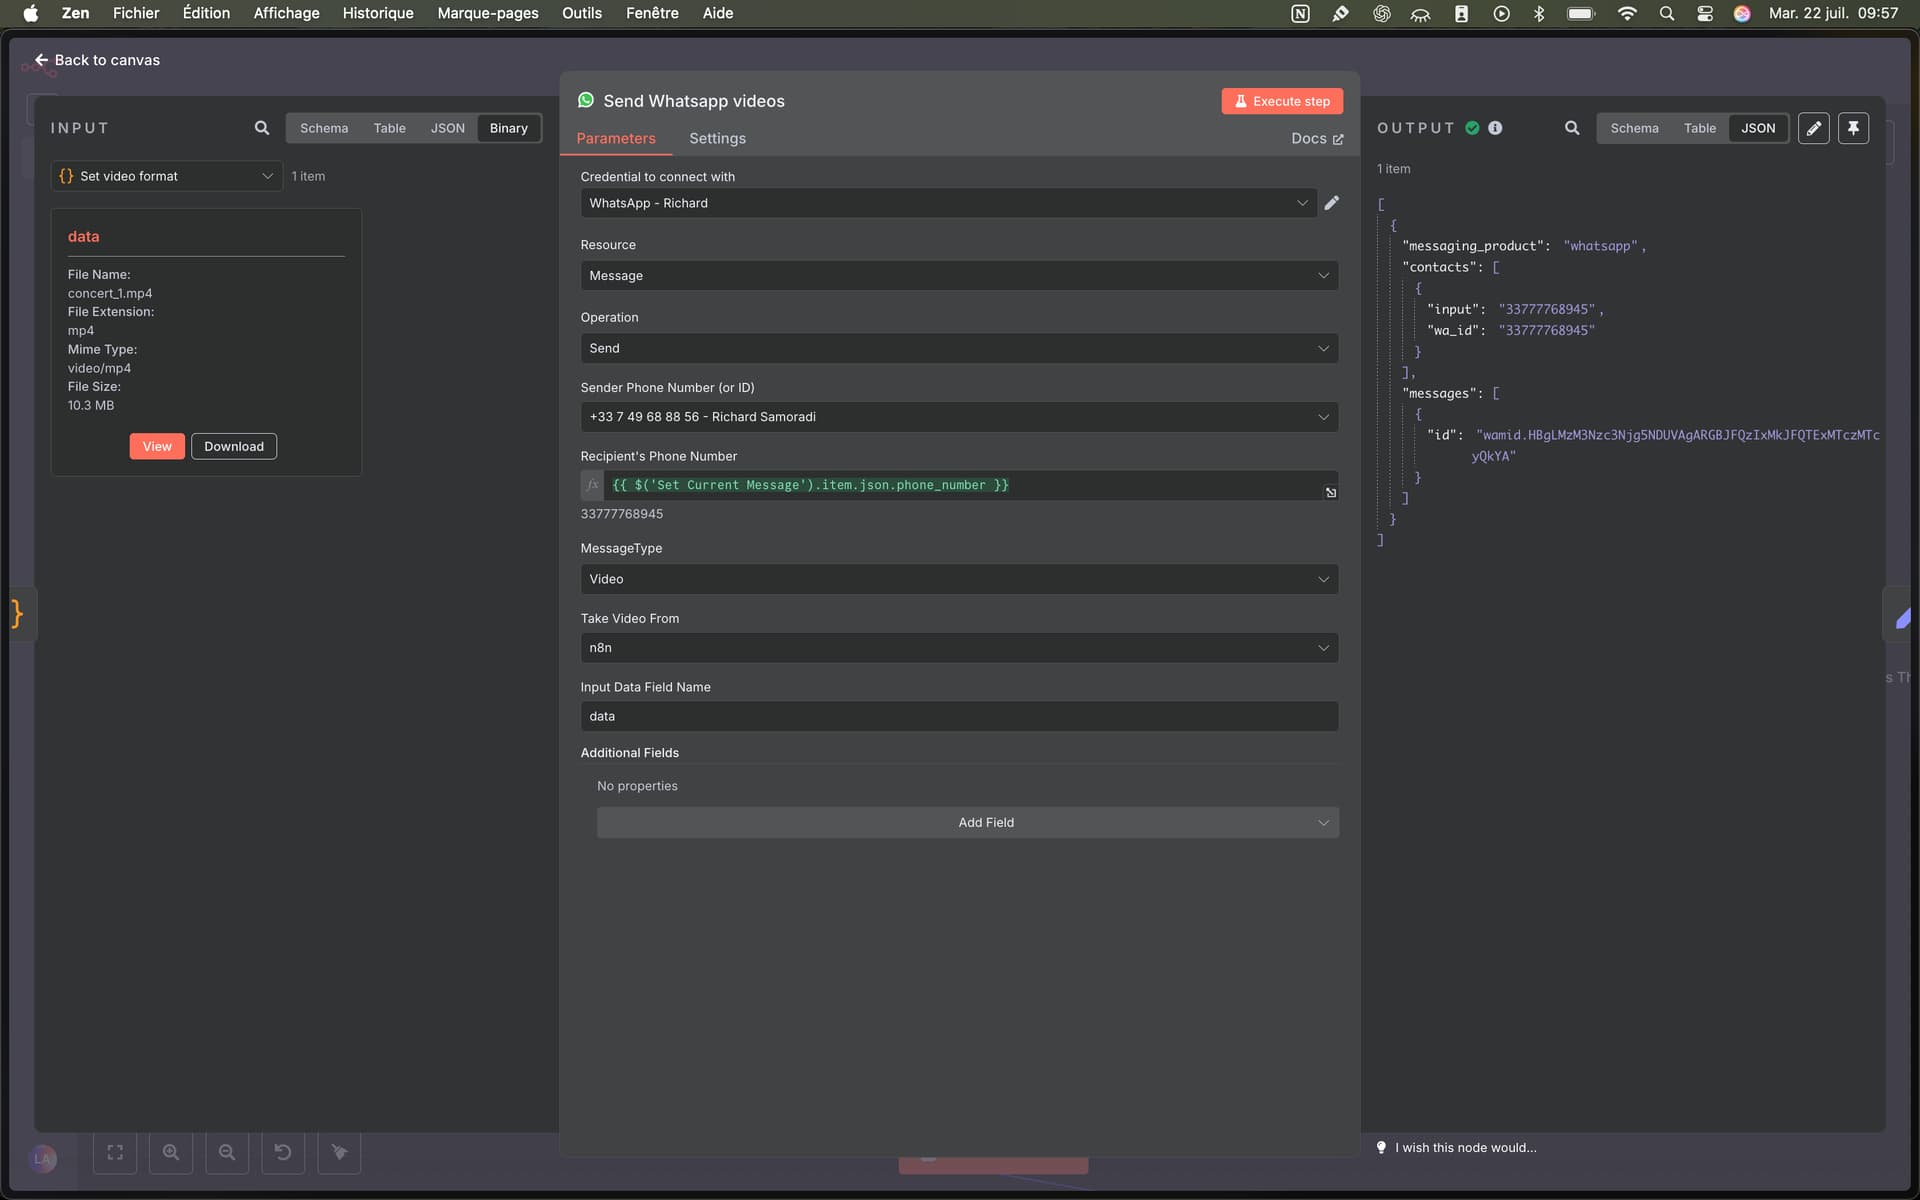The width and height of the screenshot is (1920, 1200).
Task: Click the Execute step button
Action: (x=1282, y=101)
